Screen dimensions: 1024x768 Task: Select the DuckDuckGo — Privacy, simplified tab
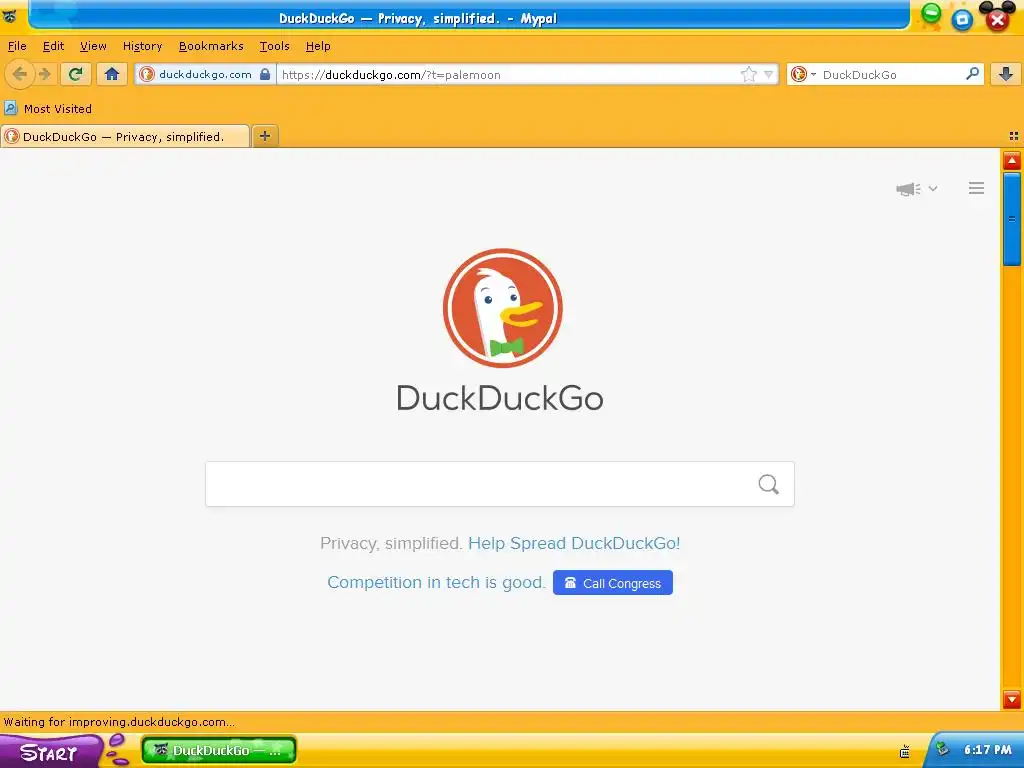pos(125,136)
